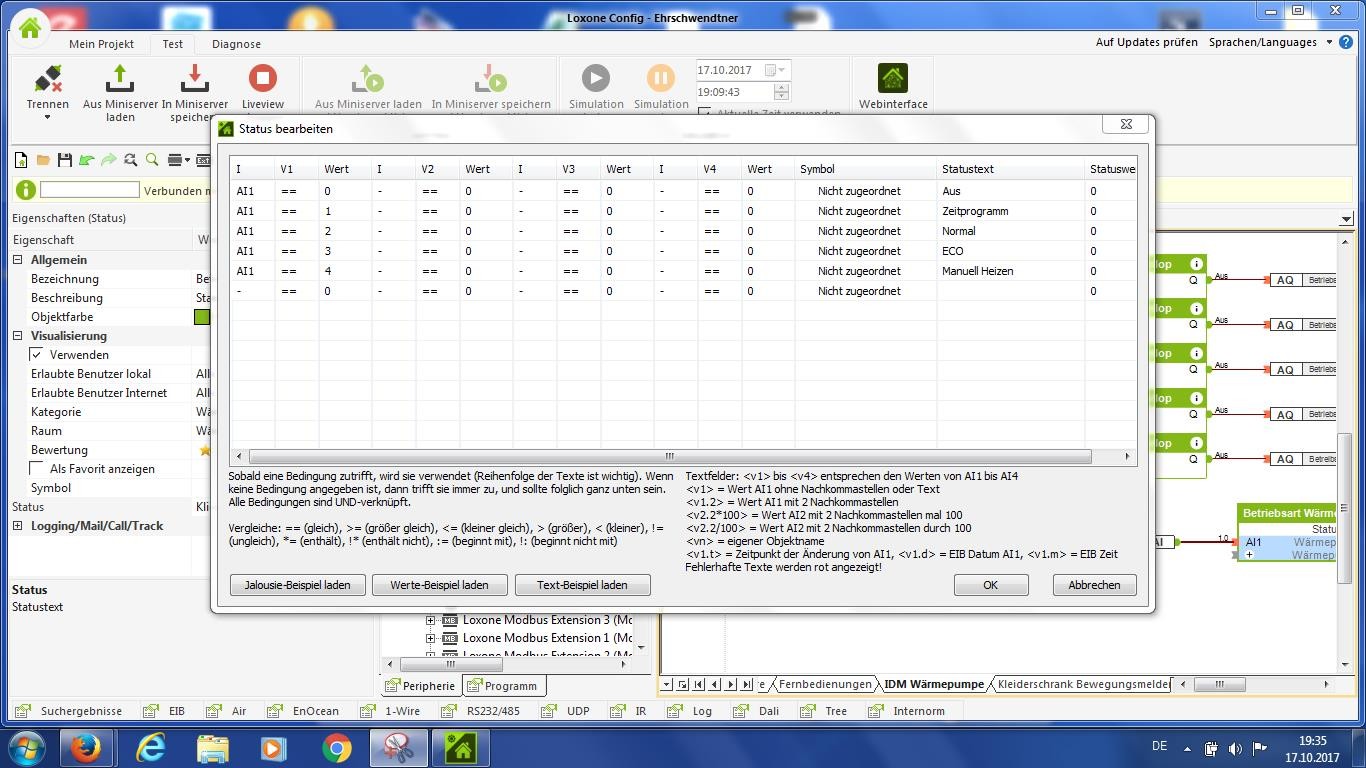The height and width of the screenshot is (768, 1366).
Task: Open Windows Explorer from the taskbar
Action: tap(212, 747)
